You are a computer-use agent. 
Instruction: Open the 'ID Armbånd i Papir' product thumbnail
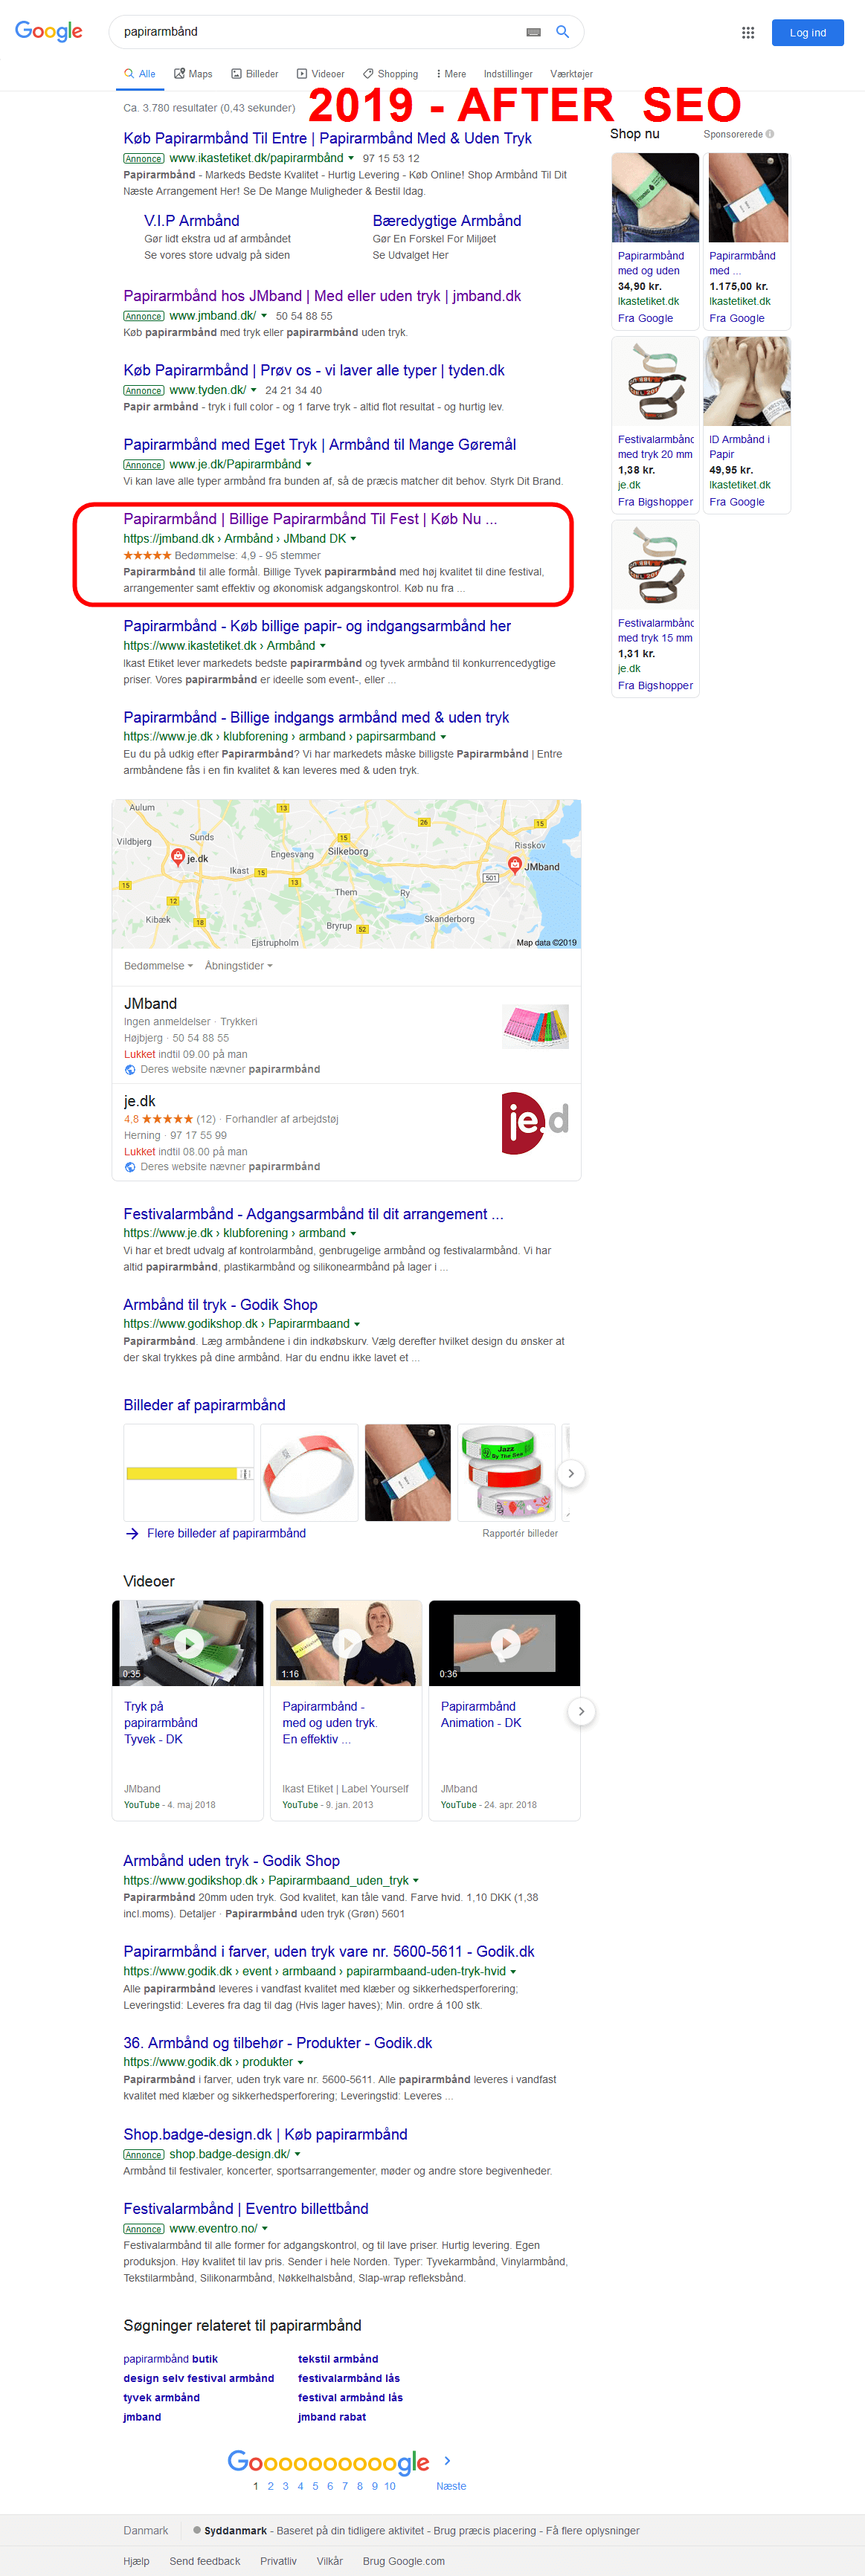(747, 382)
